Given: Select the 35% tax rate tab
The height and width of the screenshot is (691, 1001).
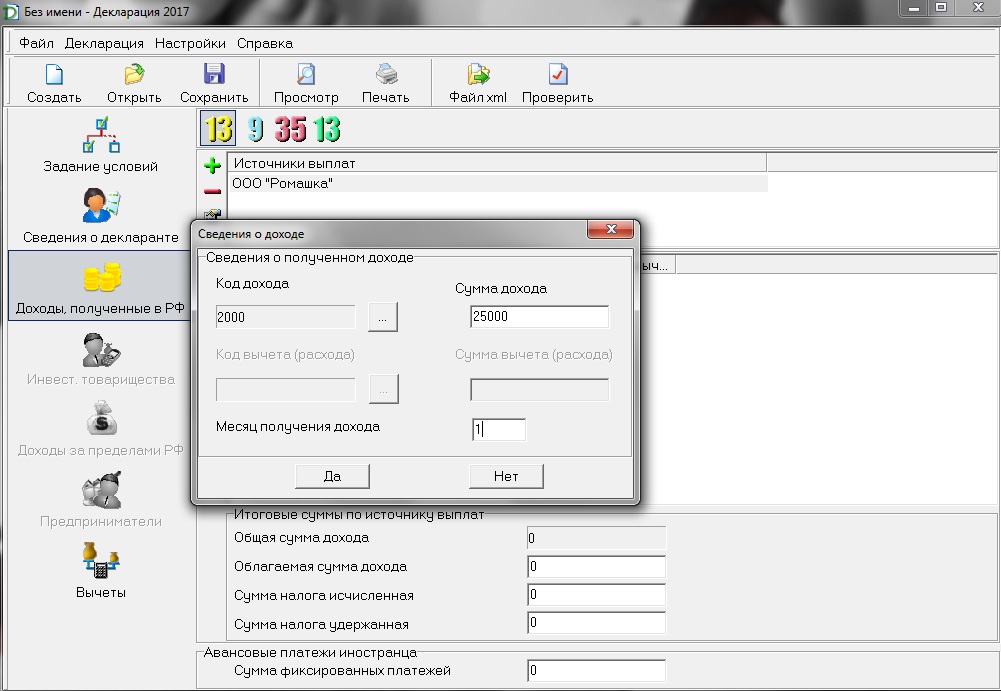Looking at the screenshot, I should [291, 129].
